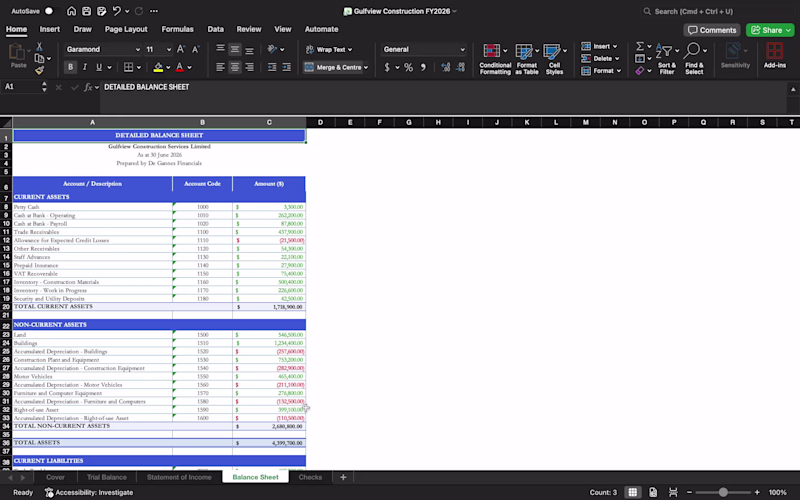The image size is (800, 500).
Task: Copy the selected cells
Action: coord(39,58)
